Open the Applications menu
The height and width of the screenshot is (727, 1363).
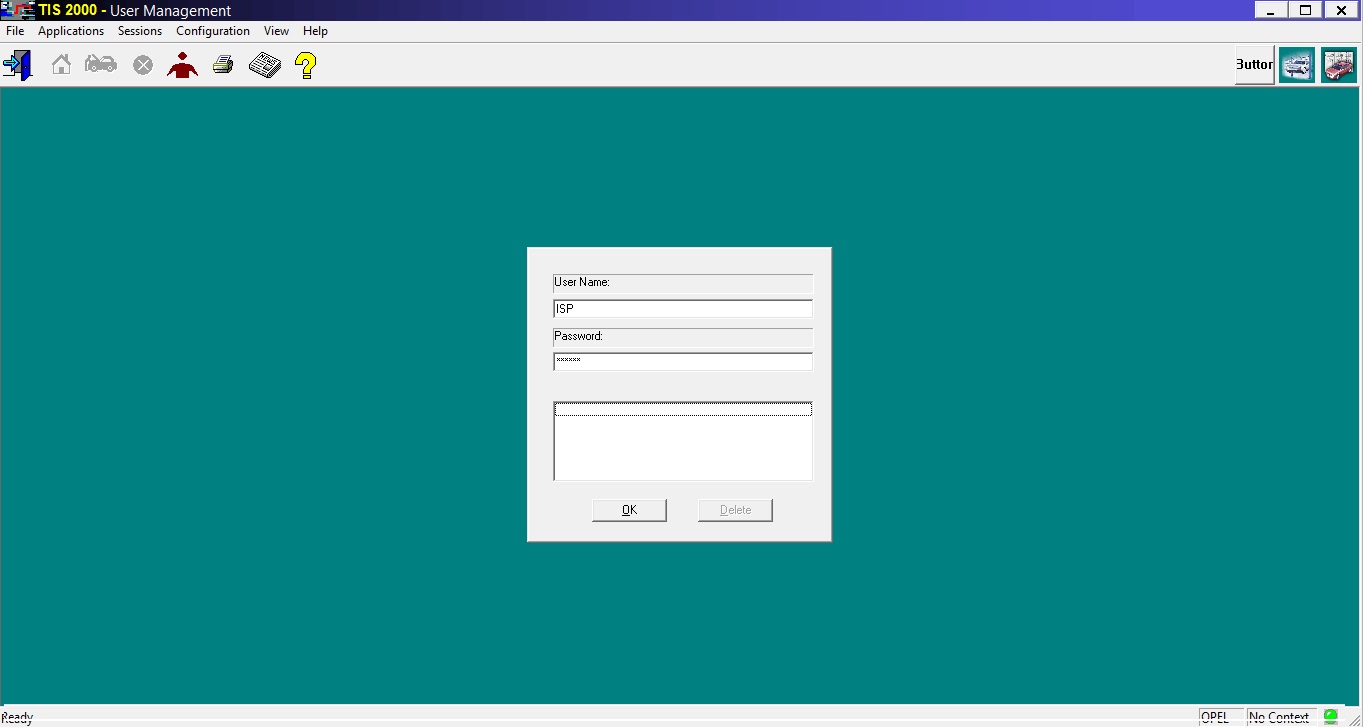(71, 31)
